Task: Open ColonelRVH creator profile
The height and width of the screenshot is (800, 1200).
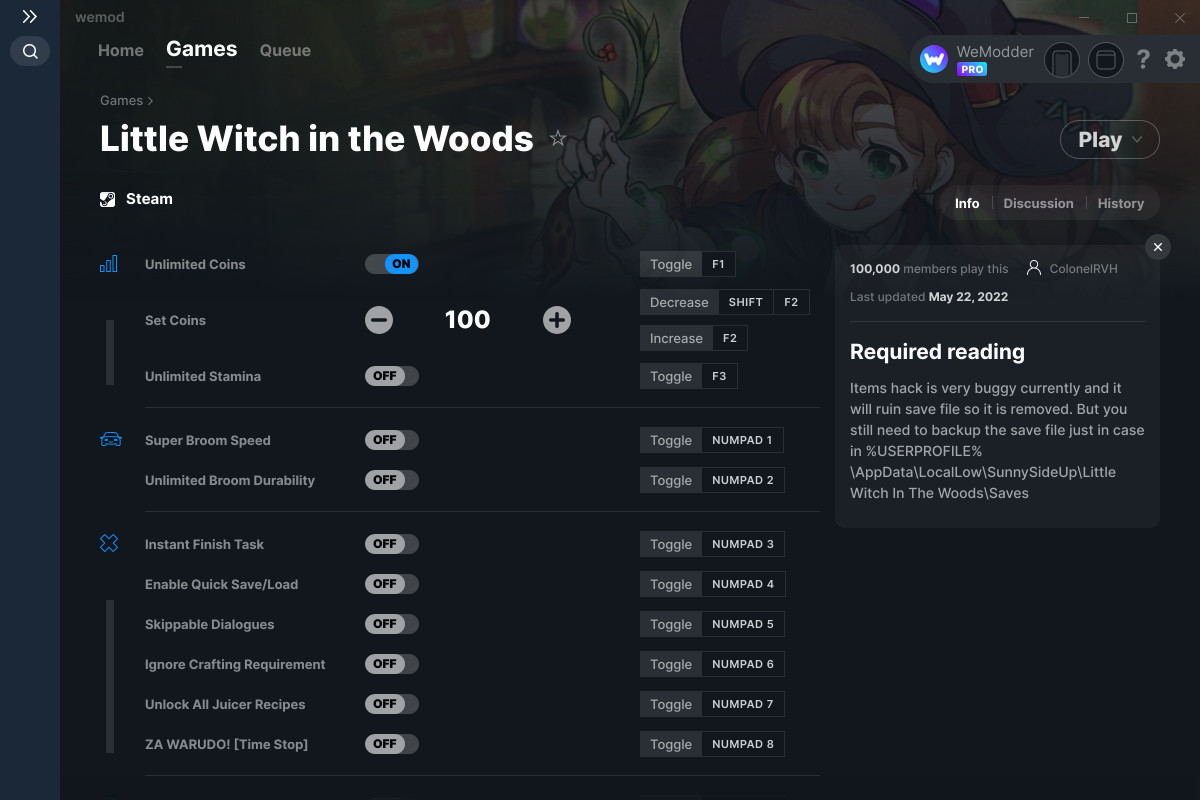Action: tap(1084, 268)
